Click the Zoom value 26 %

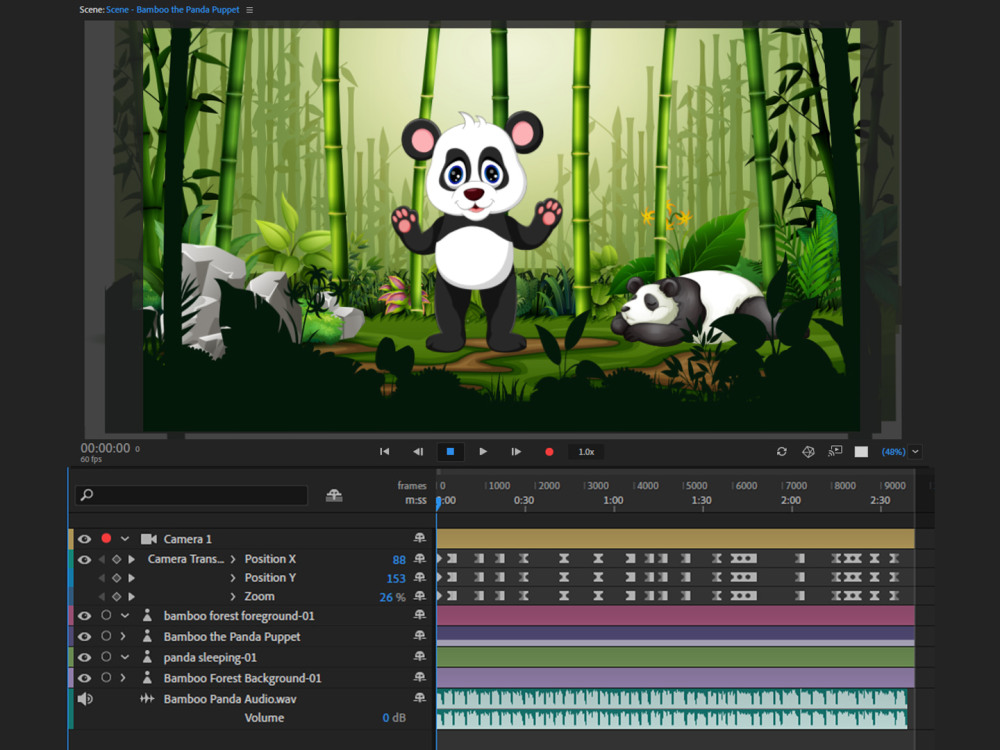(392, 597)
